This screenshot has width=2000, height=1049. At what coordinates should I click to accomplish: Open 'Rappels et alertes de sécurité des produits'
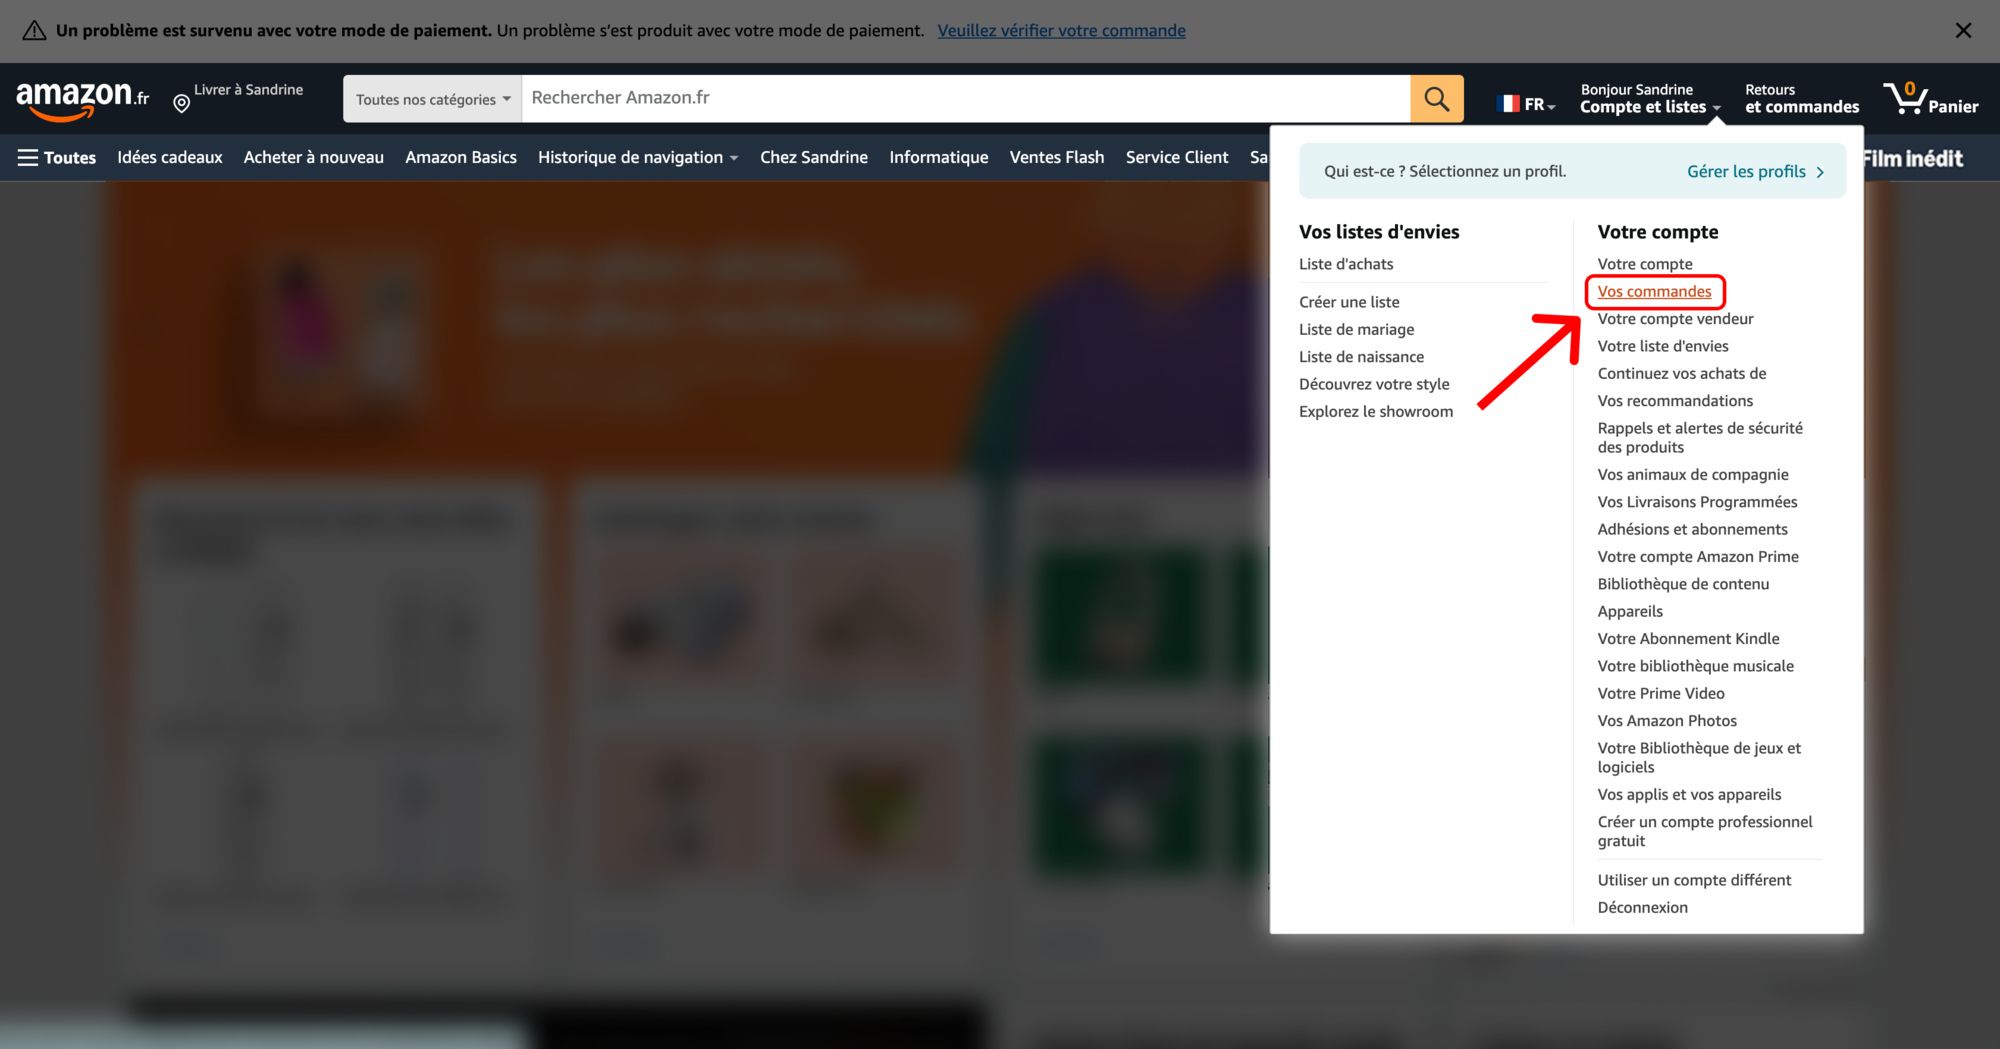pos(1700,438)
